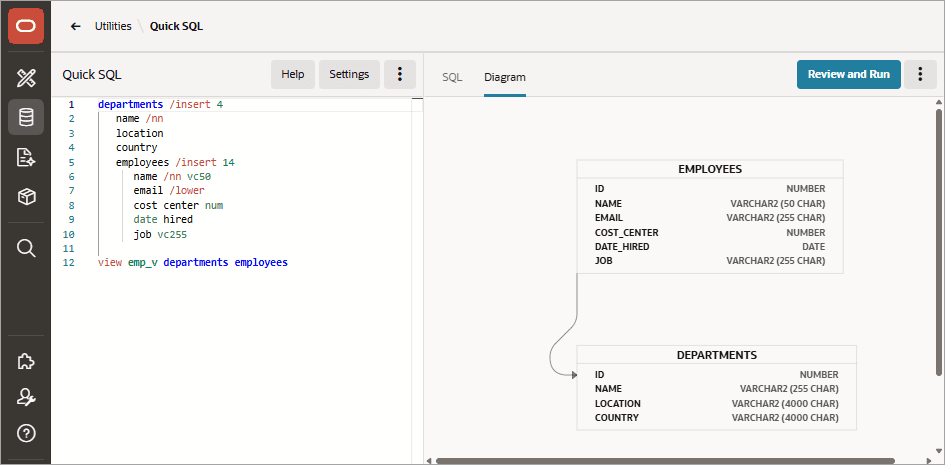Select the Diagram tab
Image resolution: width=945 pixels, height=465 pixels.
pos(505,77)
